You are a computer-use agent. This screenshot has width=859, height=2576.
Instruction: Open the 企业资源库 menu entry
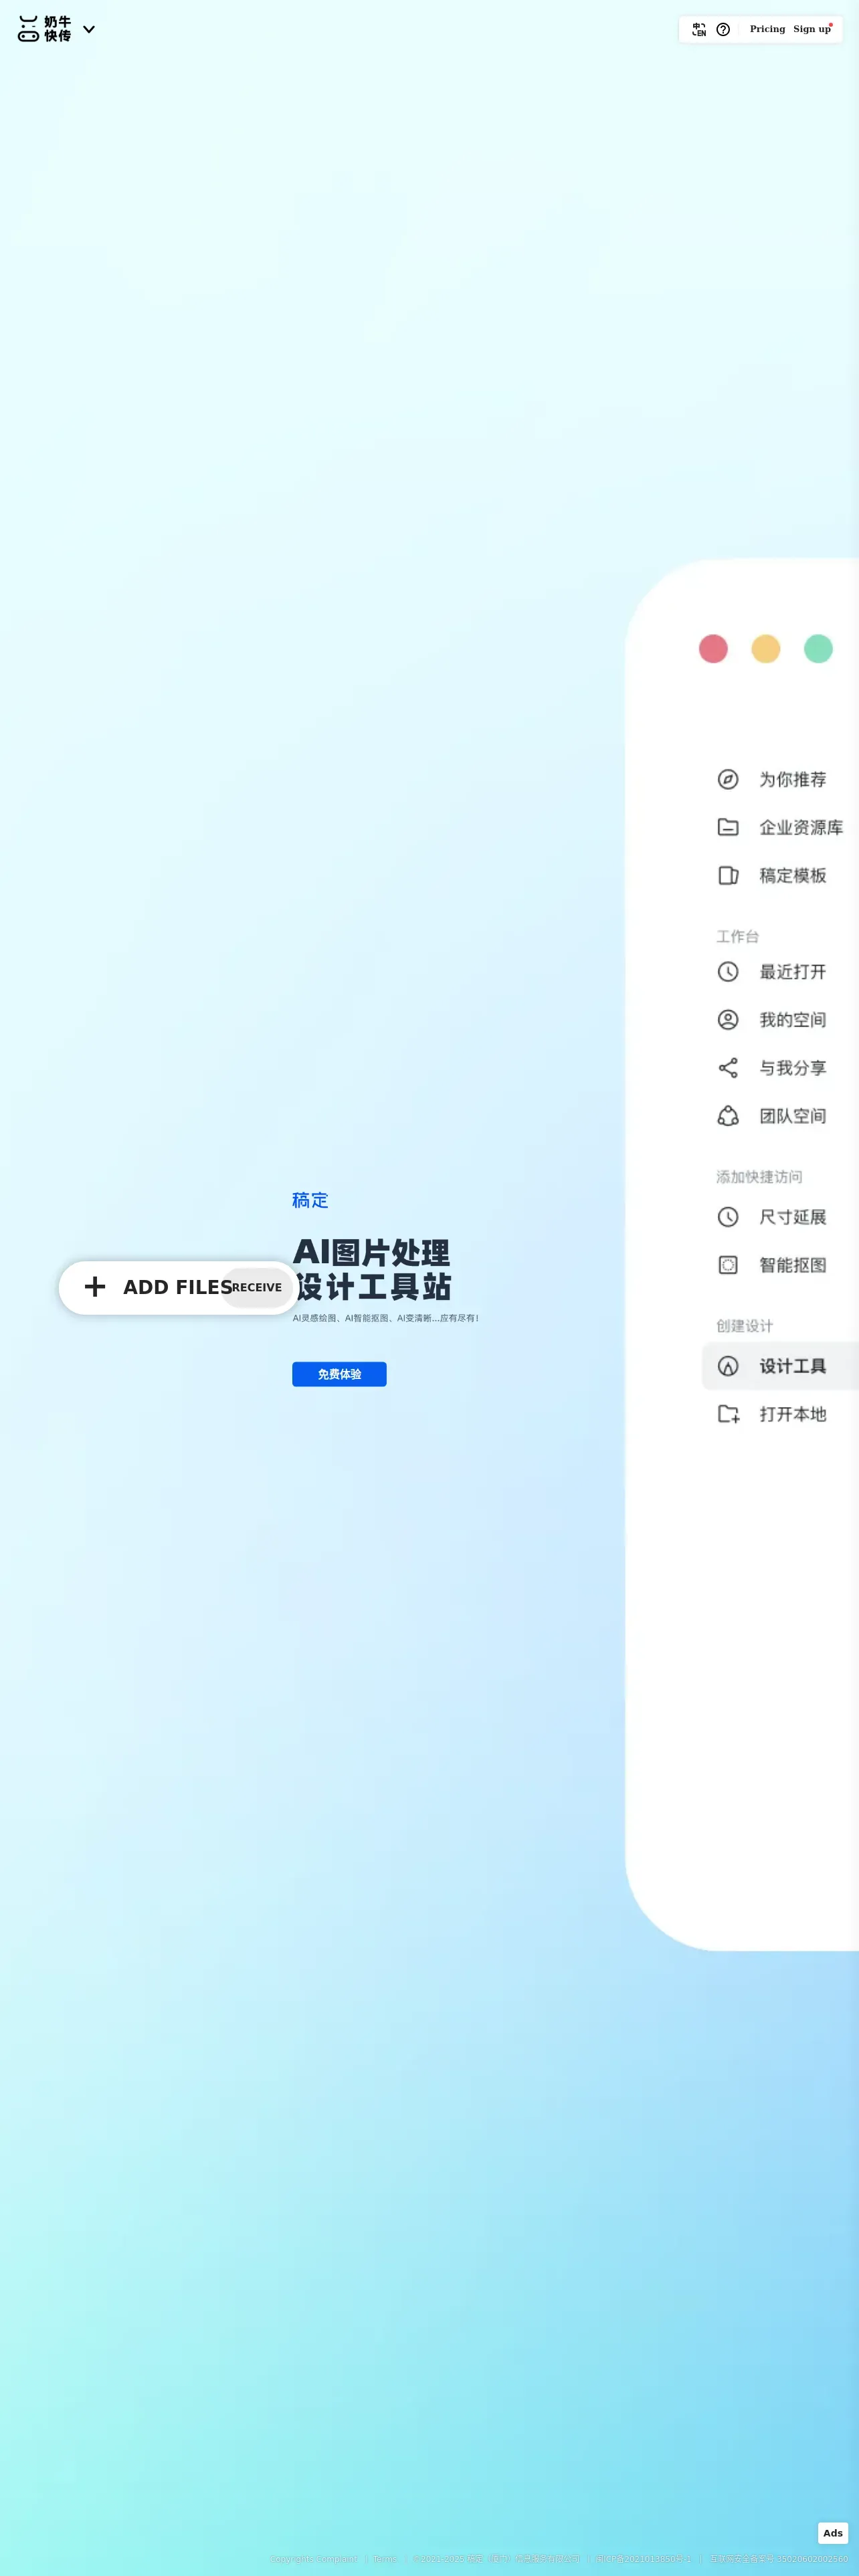click(801, 827)
